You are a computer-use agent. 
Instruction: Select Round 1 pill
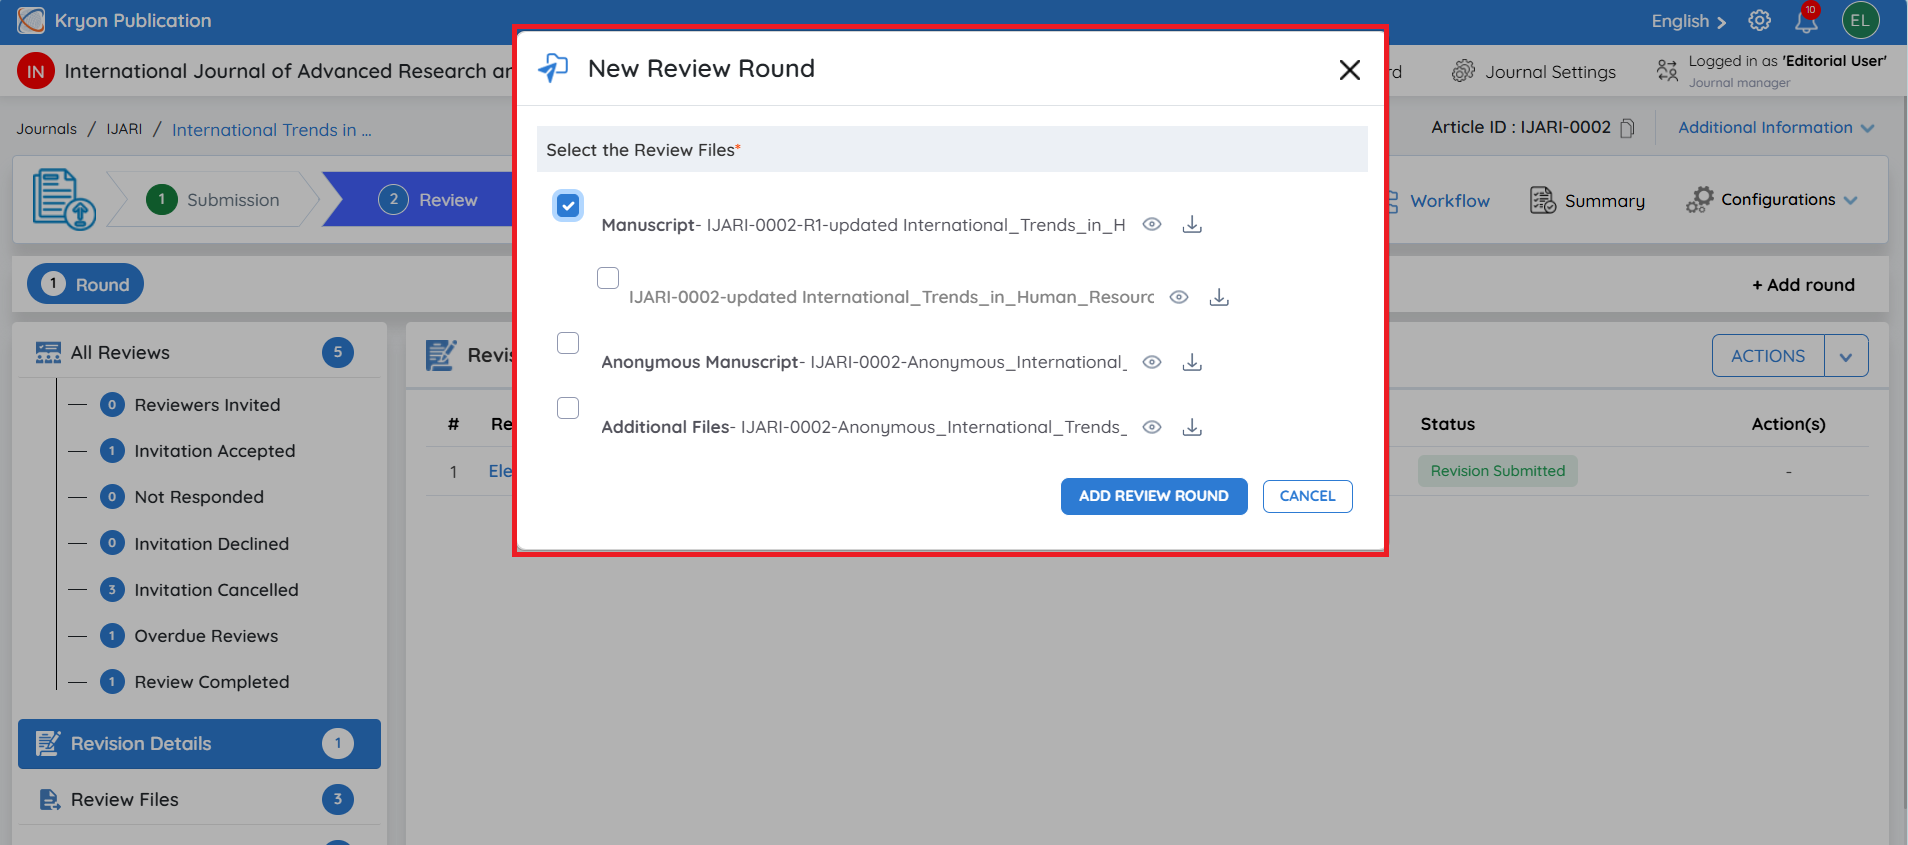click(x=86, y=284)
